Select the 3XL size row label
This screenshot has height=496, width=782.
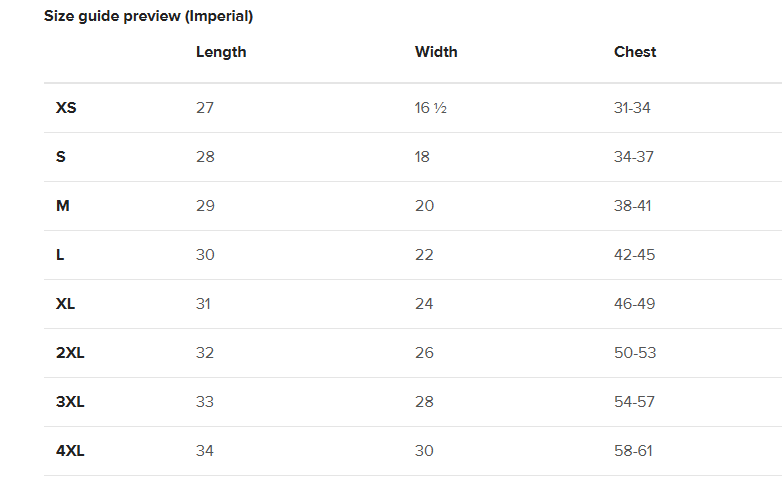click(x=70, y=402)
